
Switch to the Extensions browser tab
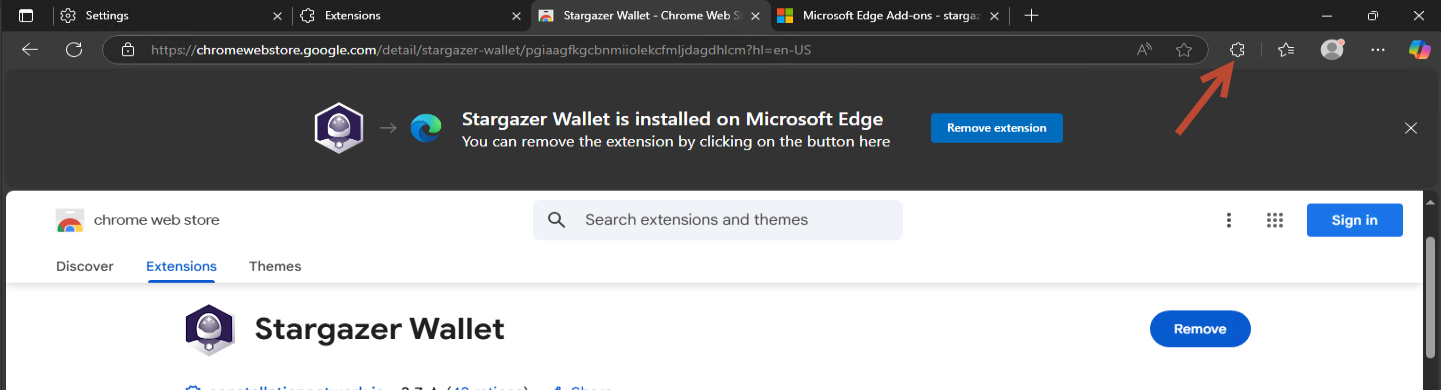[410, 16]
